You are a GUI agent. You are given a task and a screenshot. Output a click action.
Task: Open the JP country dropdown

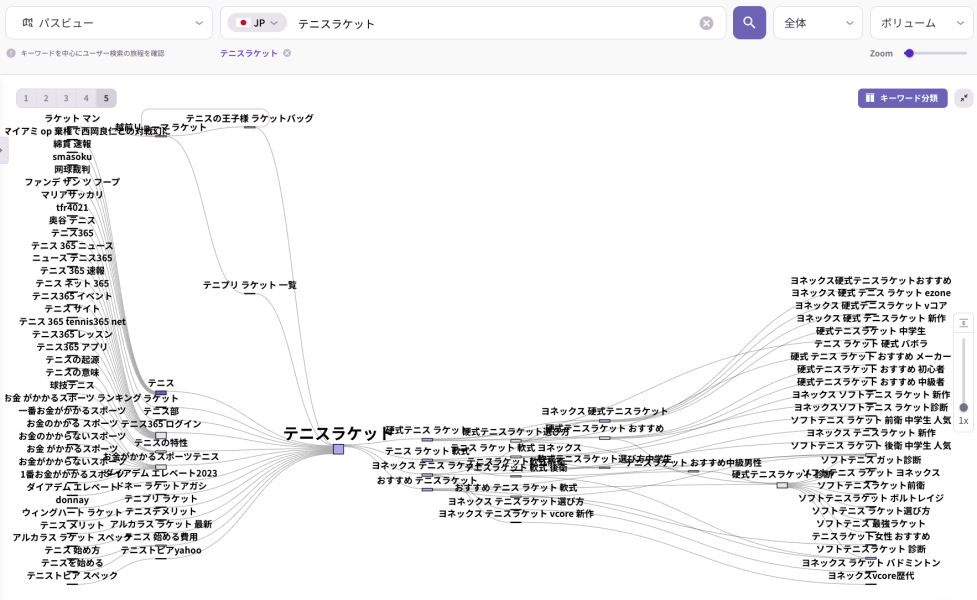(x=258, y=22)
